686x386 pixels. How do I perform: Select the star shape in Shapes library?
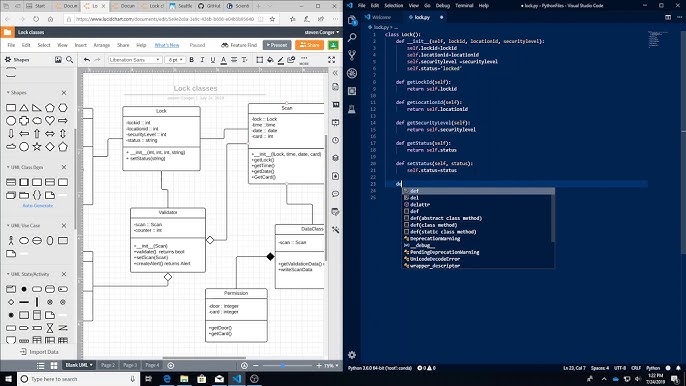(x=37, y=147)
